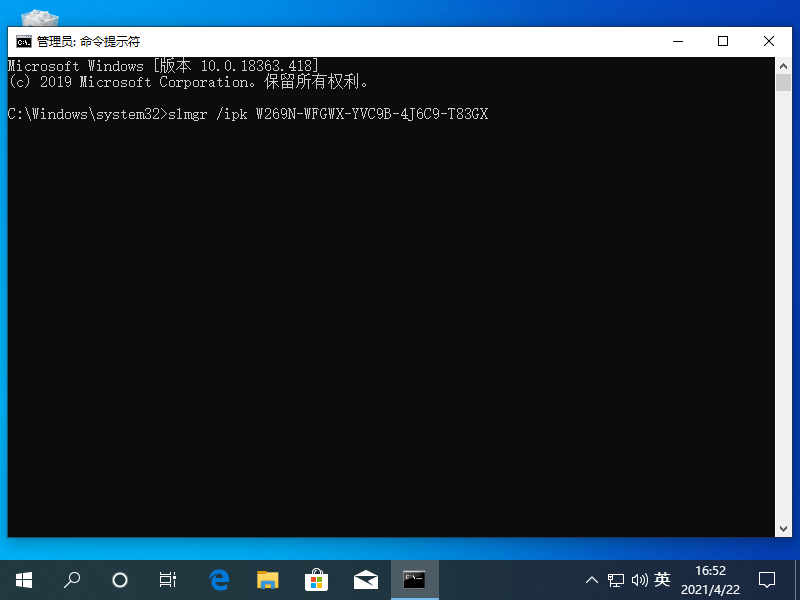
Task: Click the active Command Prompt taskbar button
Action: (414, 579)
